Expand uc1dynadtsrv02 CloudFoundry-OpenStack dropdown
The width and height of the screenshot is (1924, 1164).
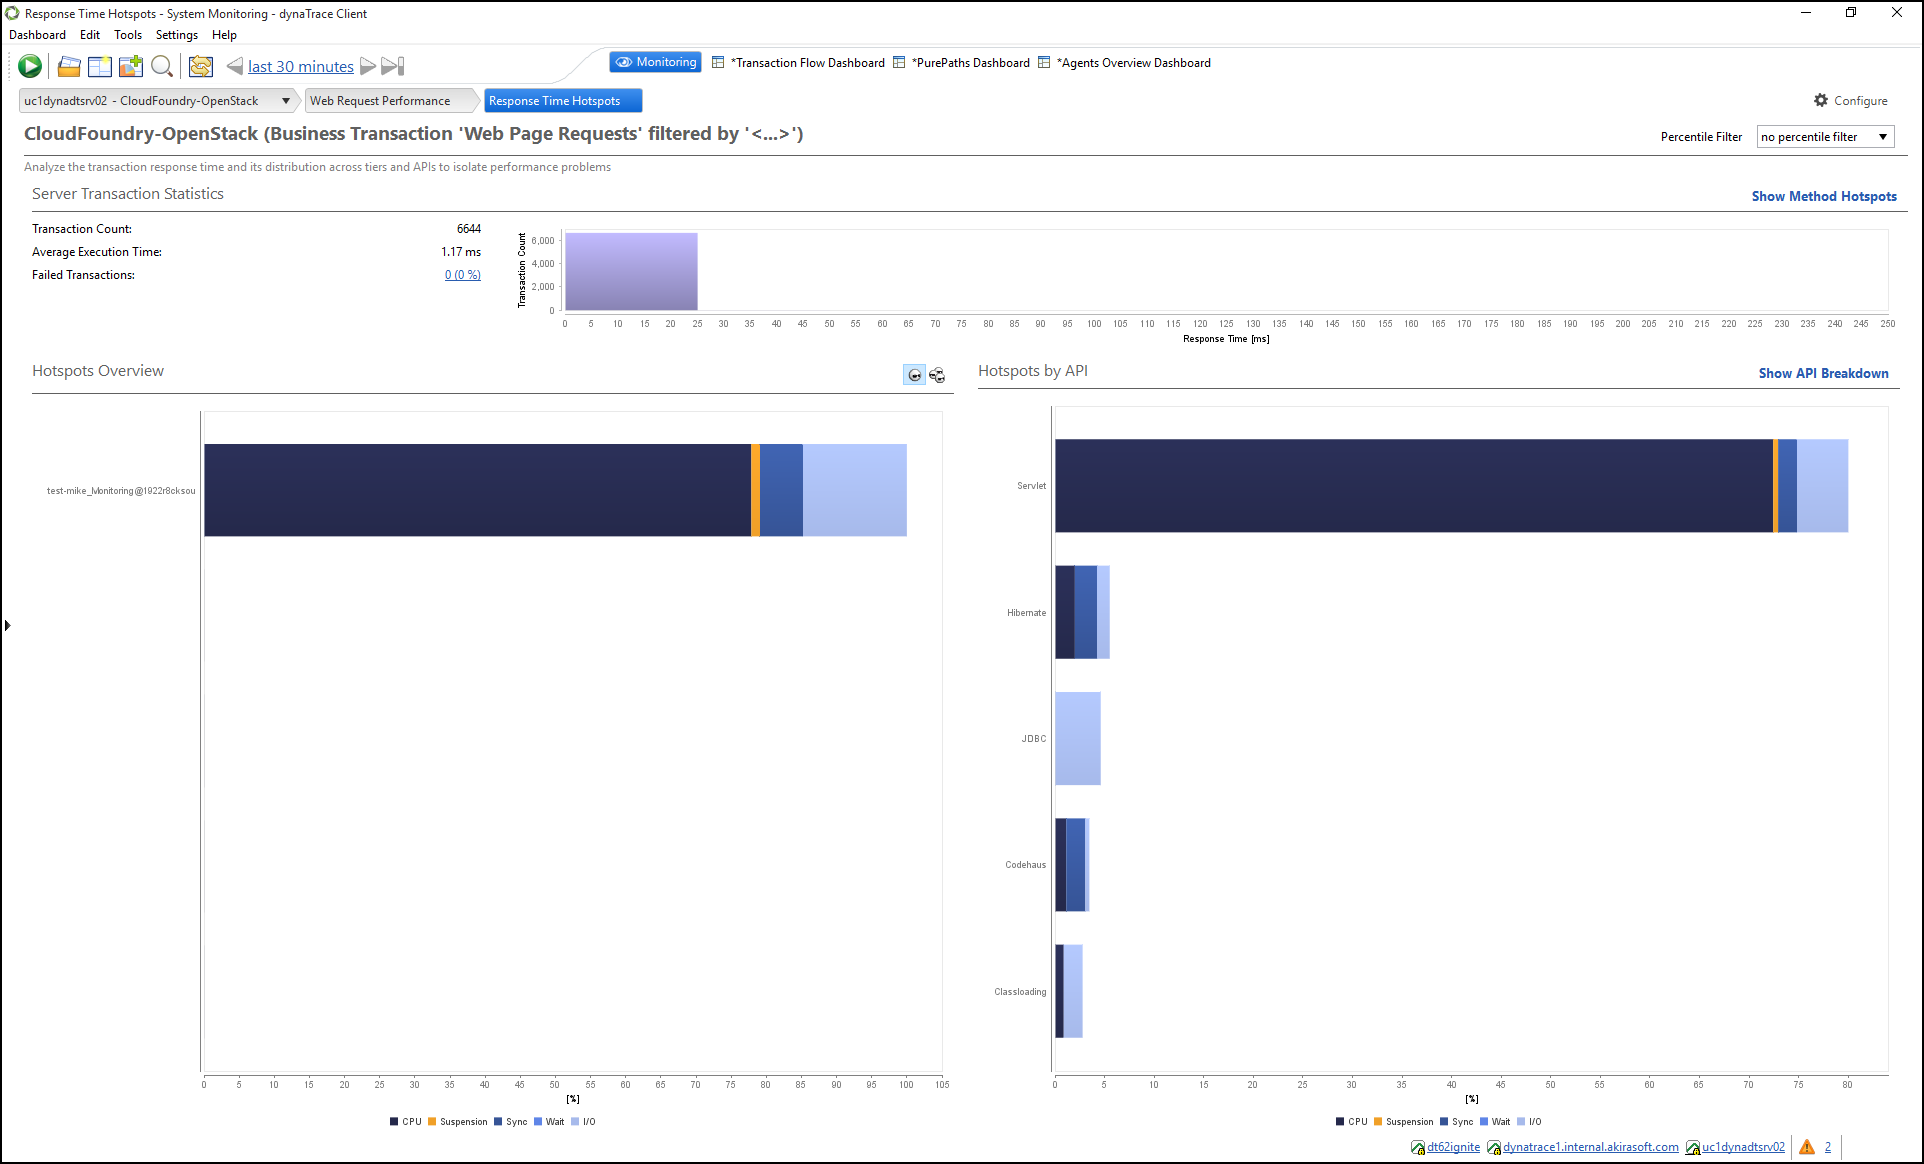pos(286,101)
